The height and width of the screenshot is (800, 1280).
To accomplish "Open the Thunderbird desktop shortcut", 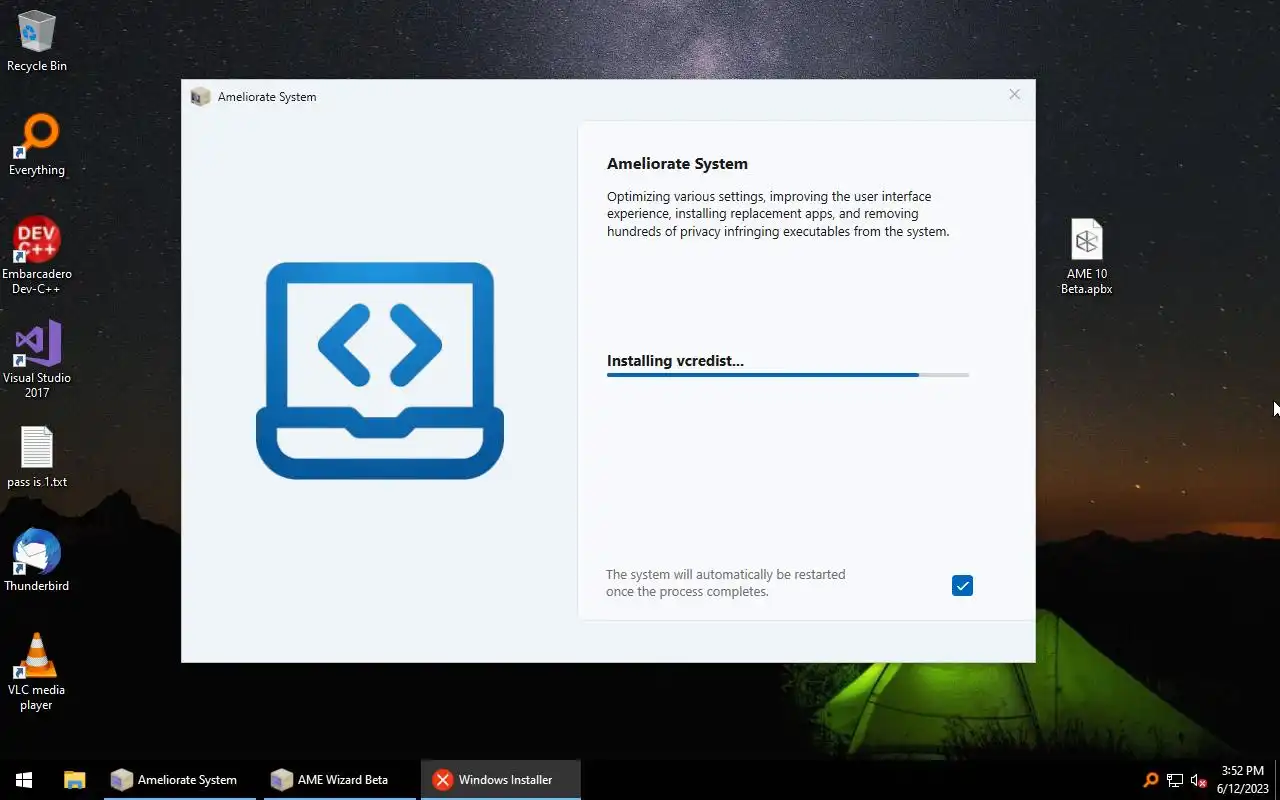I will 37,561.
